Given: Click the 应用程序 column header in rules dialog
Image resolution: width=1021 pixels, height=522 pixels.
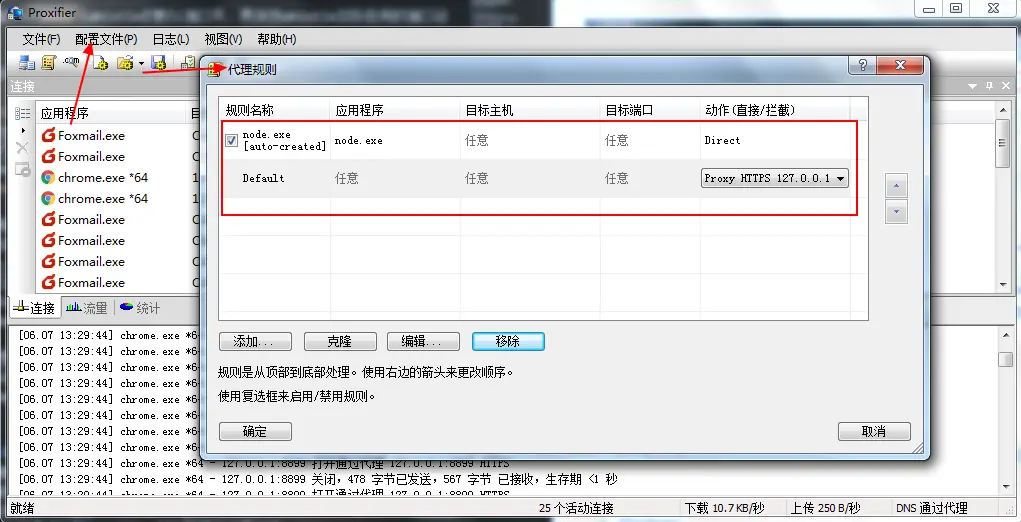Looking at the screenshot, I should click(395, 111).
